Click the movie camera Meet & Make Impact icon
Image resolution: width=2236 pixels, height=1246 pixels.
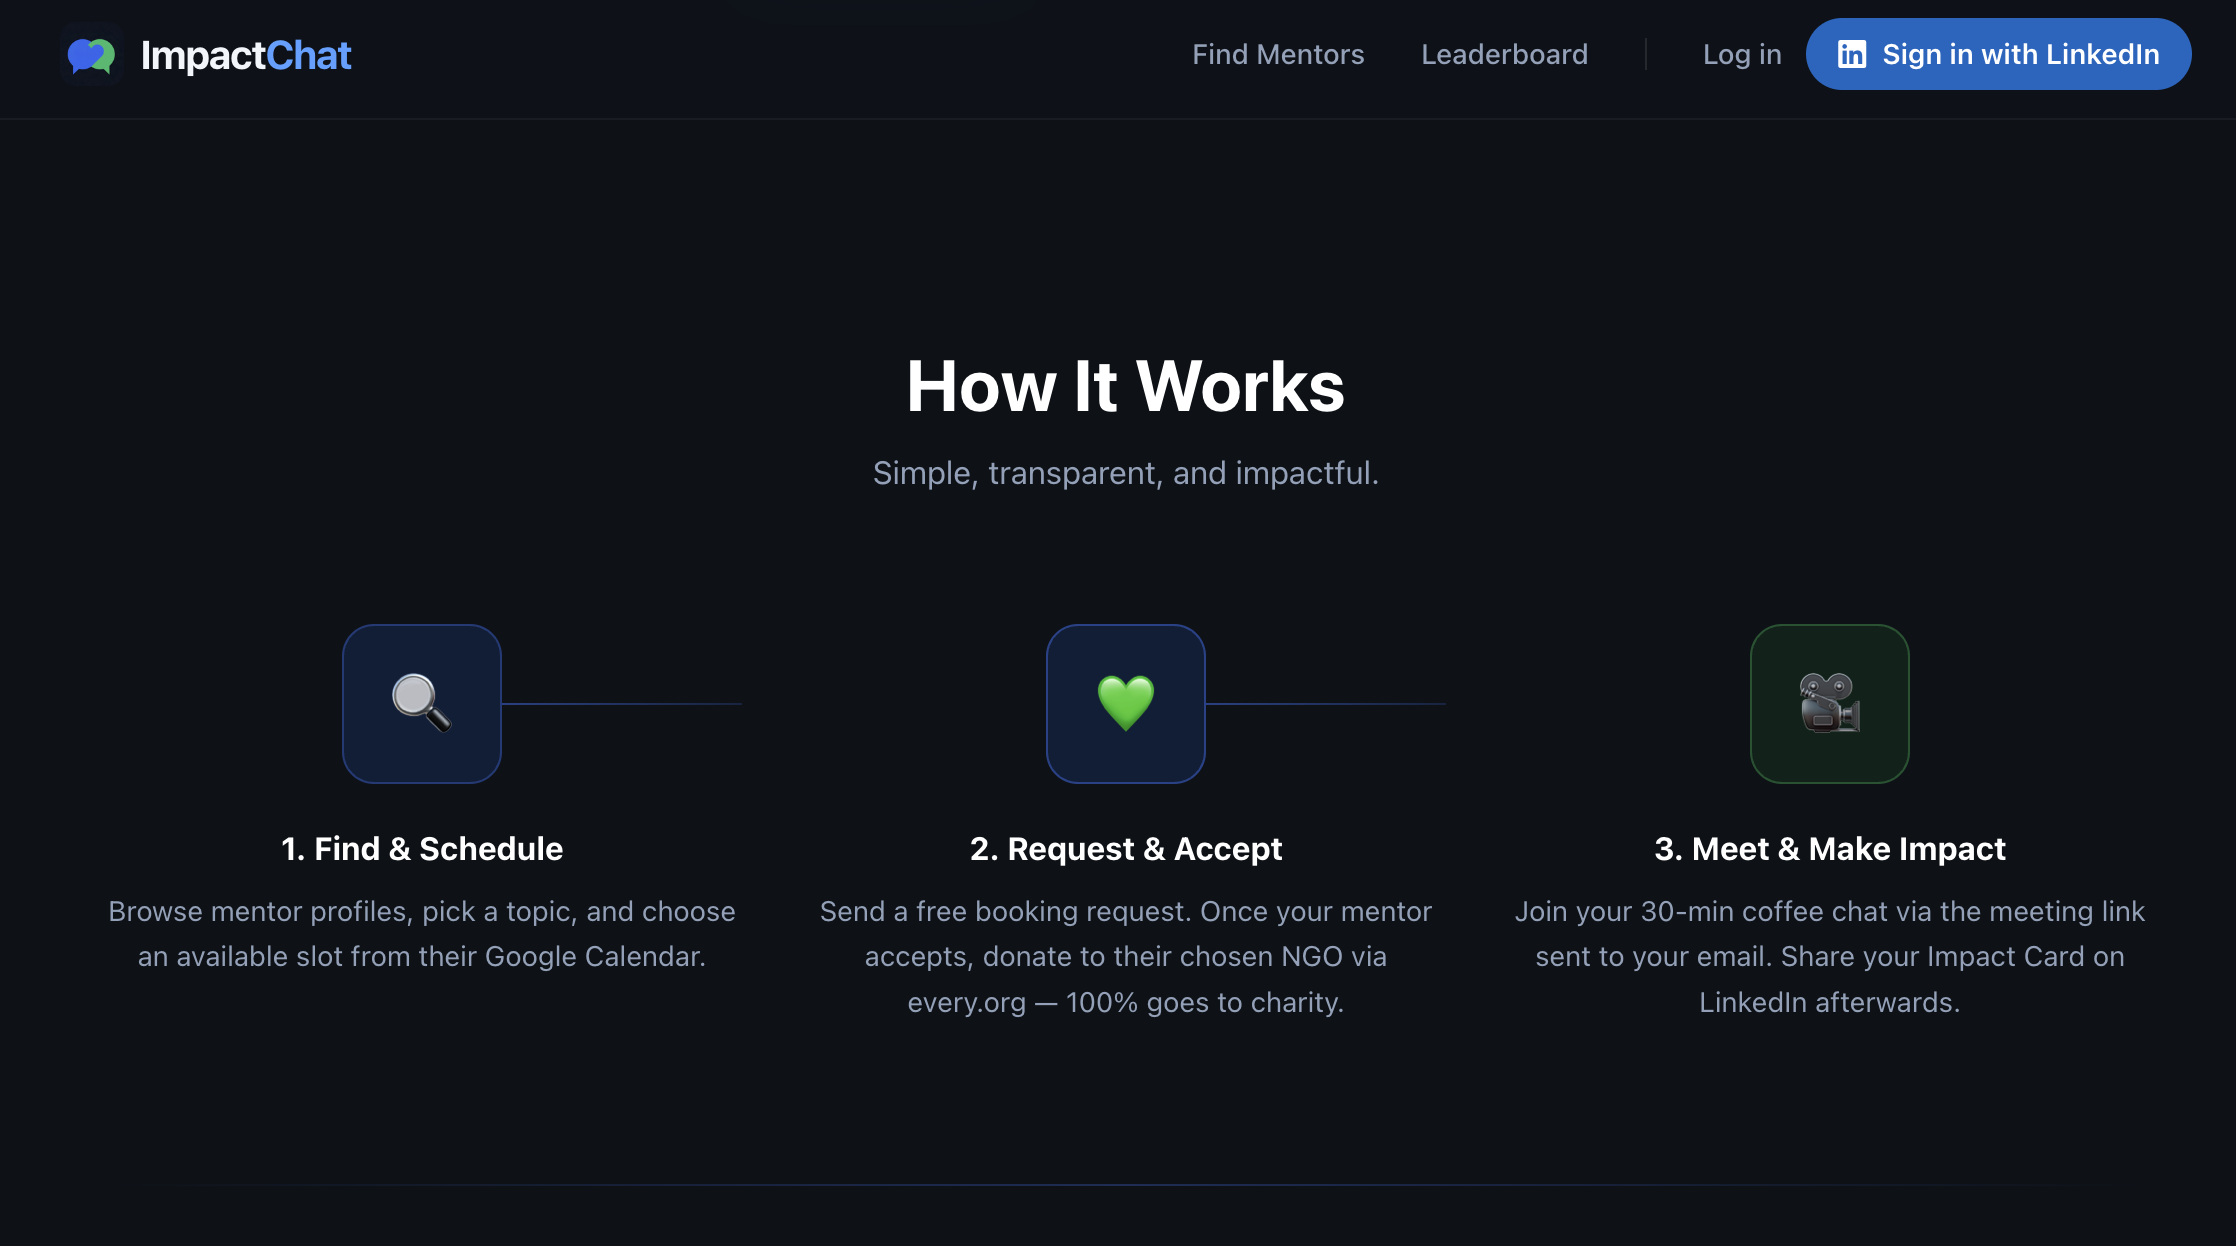point(1829,703)
